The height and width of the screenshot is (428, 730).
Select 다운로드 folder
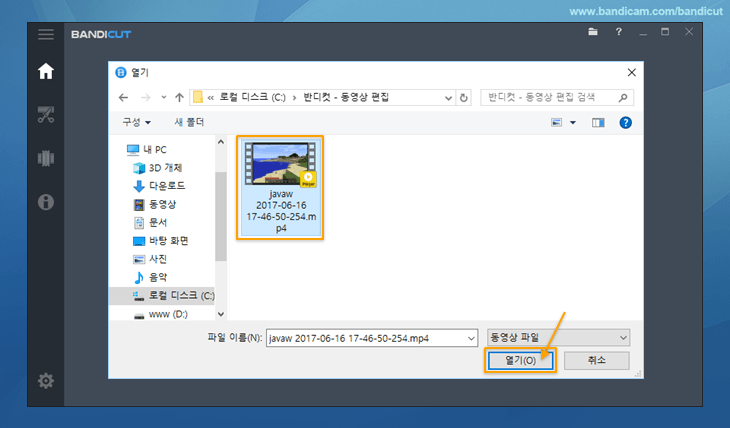pyautogui.click(x=159, y=186)
